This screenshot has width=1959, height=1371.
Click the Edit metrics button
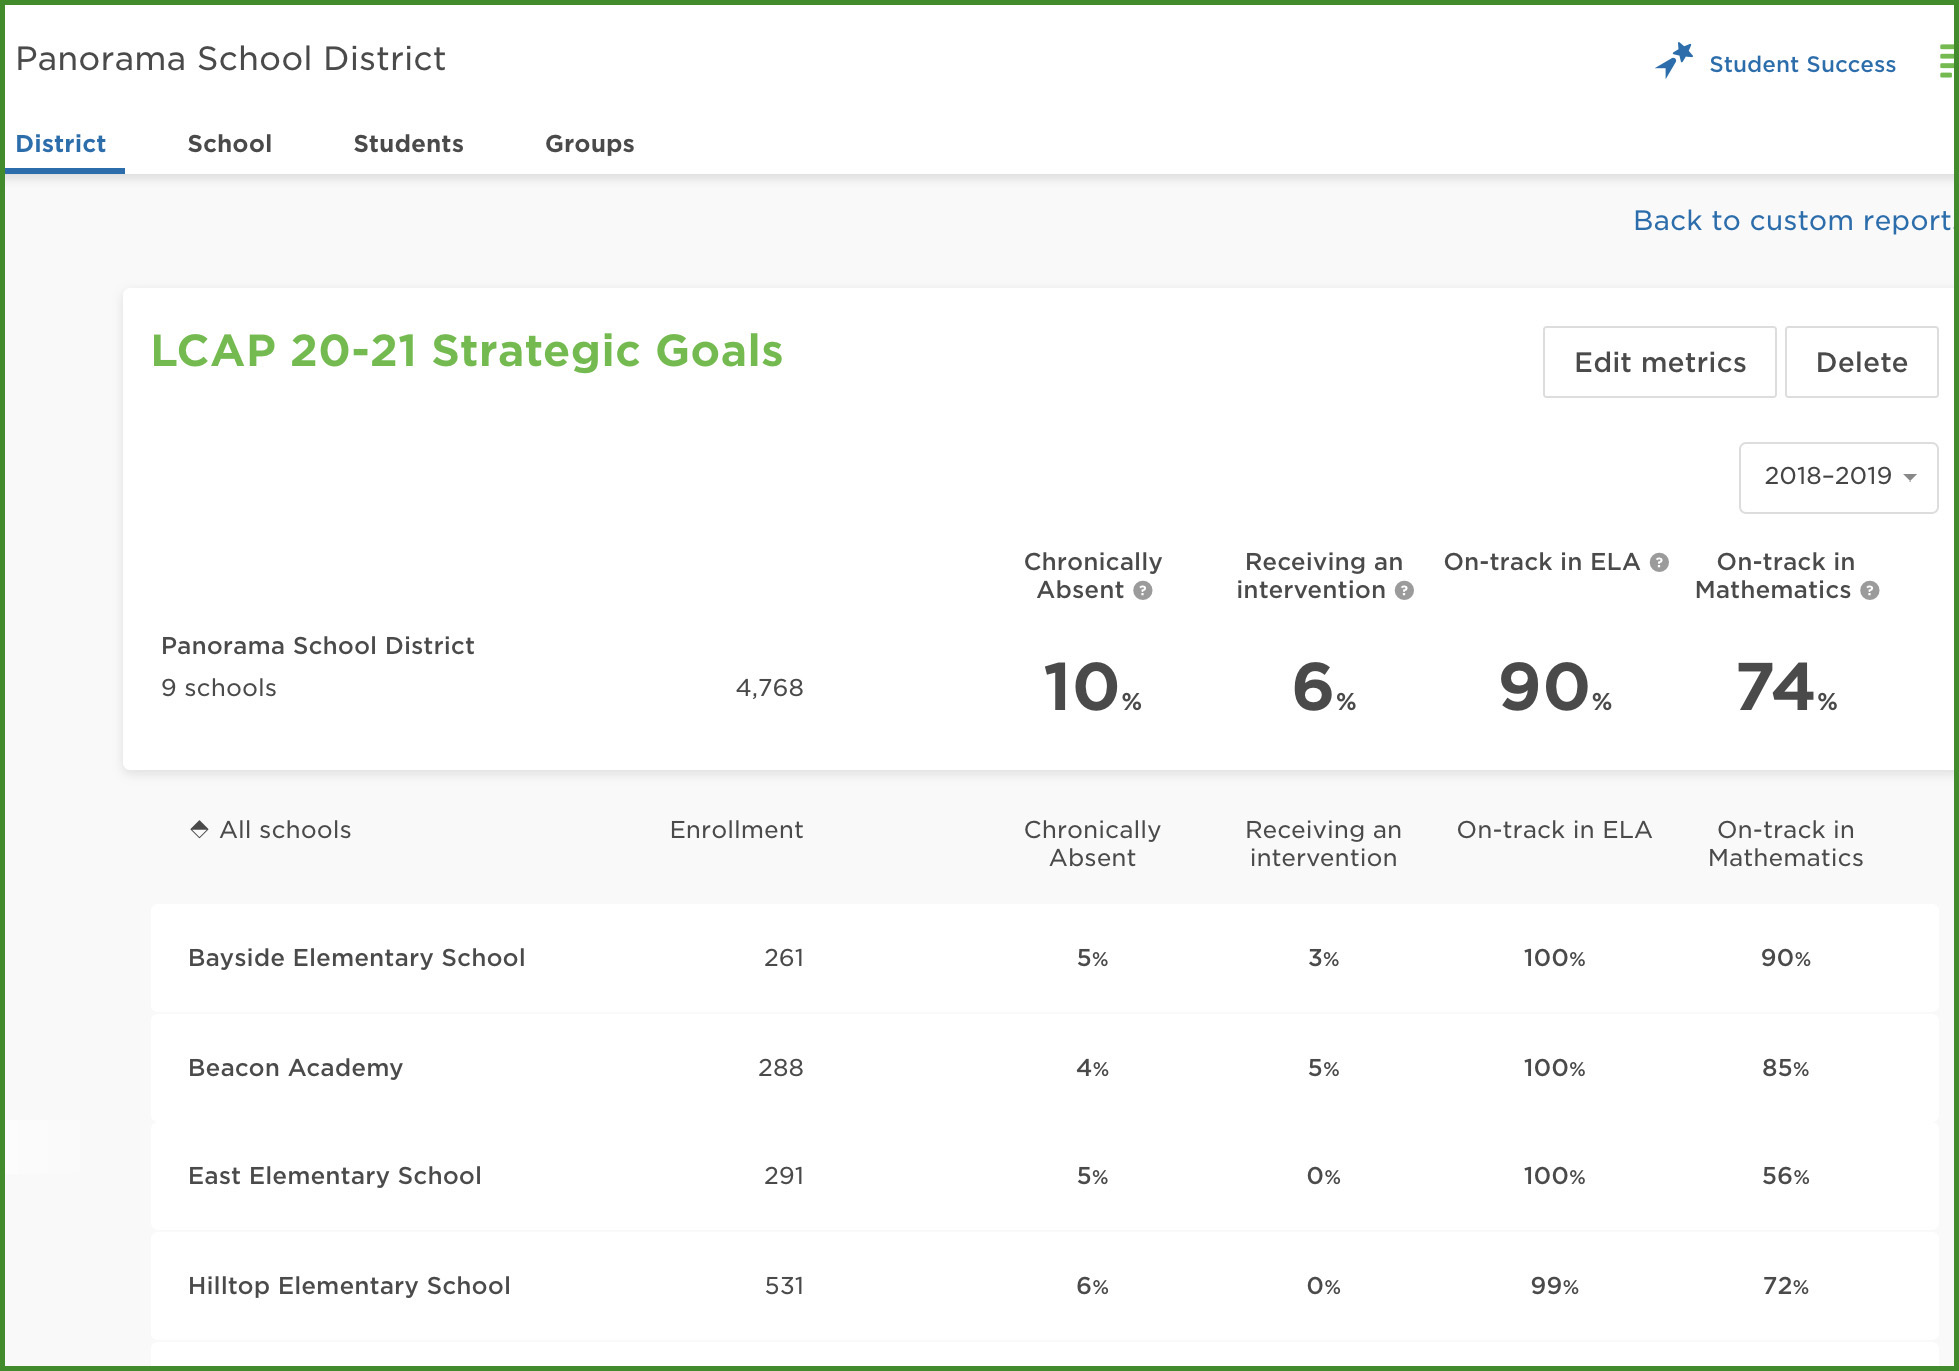1660,362
